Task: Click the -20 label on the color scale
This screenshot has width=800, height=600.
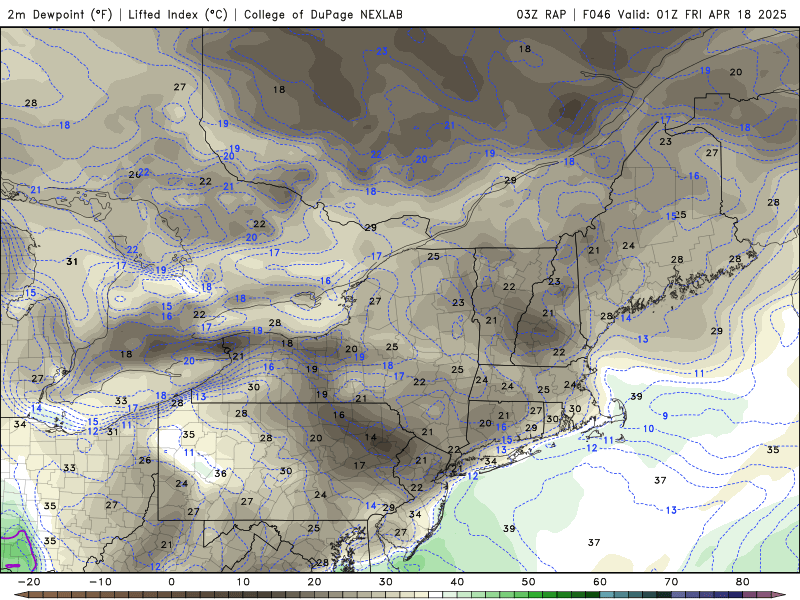Action: click(29, 582)
